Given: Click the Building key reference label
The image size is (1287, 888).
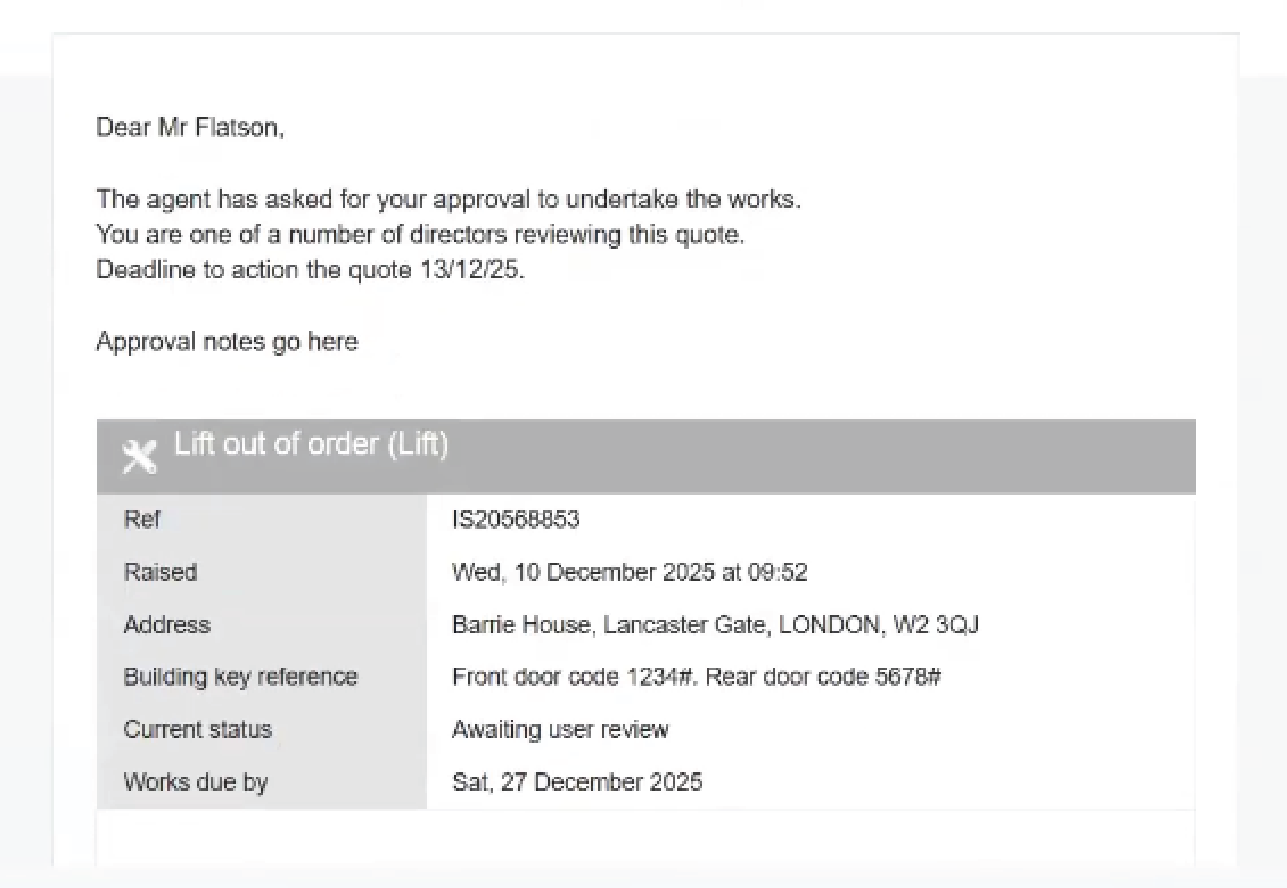Looking at the screenshot, I should coord(240,677).
